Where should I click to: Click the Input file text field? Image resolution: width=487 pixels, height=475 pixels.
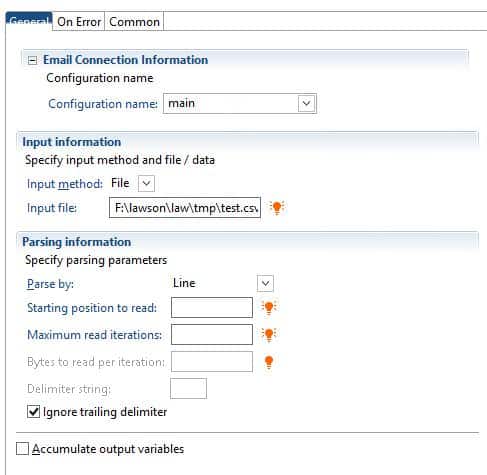coord(185,208)
